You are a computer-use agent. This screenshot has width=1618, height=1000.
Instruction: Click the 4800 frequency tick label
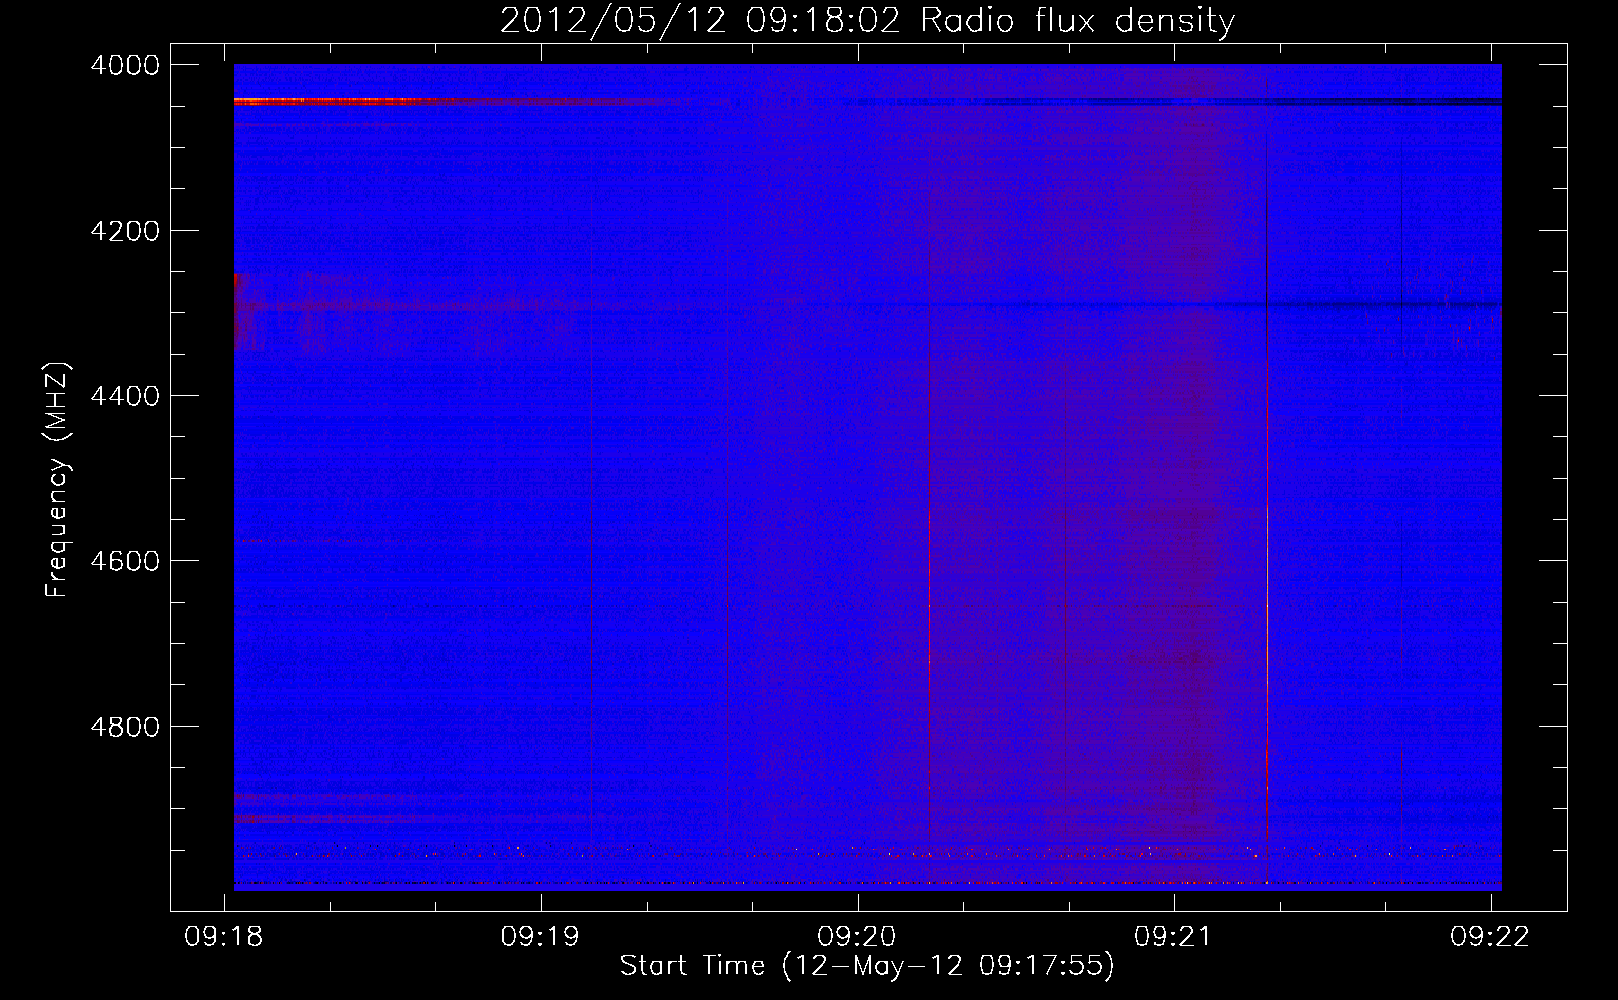(x=125, y=727)
